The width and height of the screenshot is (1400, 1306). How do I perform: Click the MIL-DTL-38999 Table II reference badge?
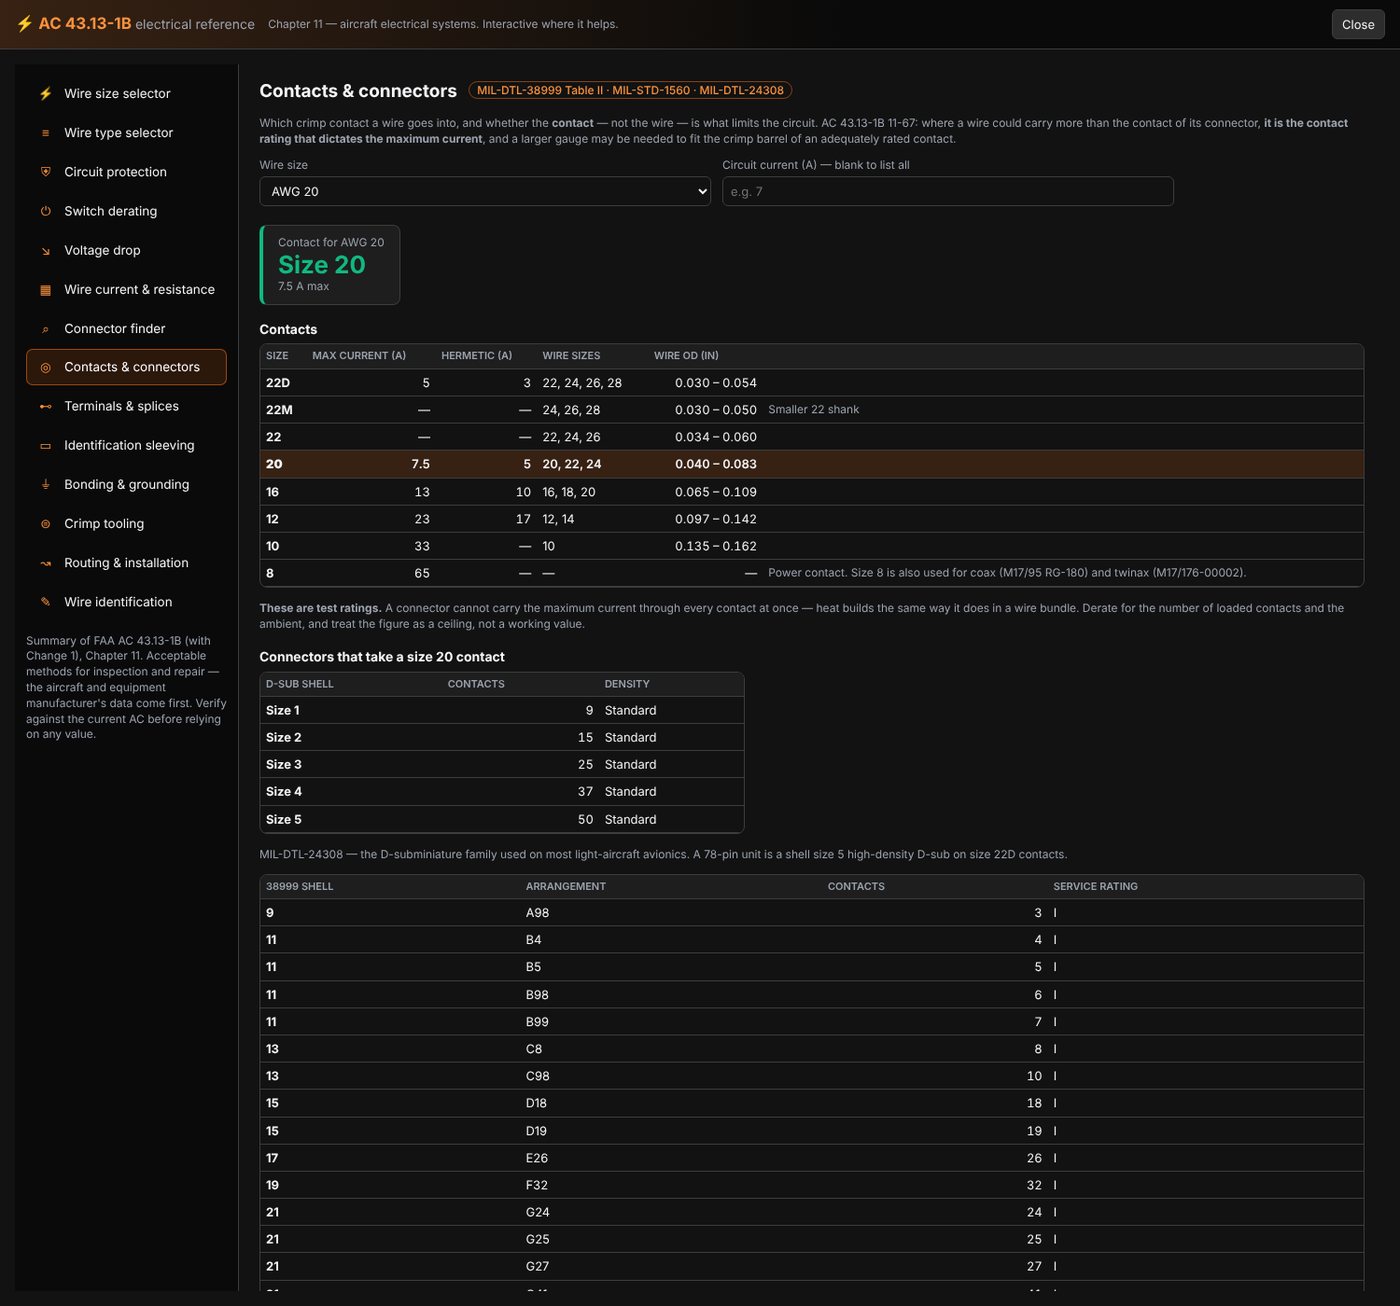pyautogui.click(x=630, y=90)
